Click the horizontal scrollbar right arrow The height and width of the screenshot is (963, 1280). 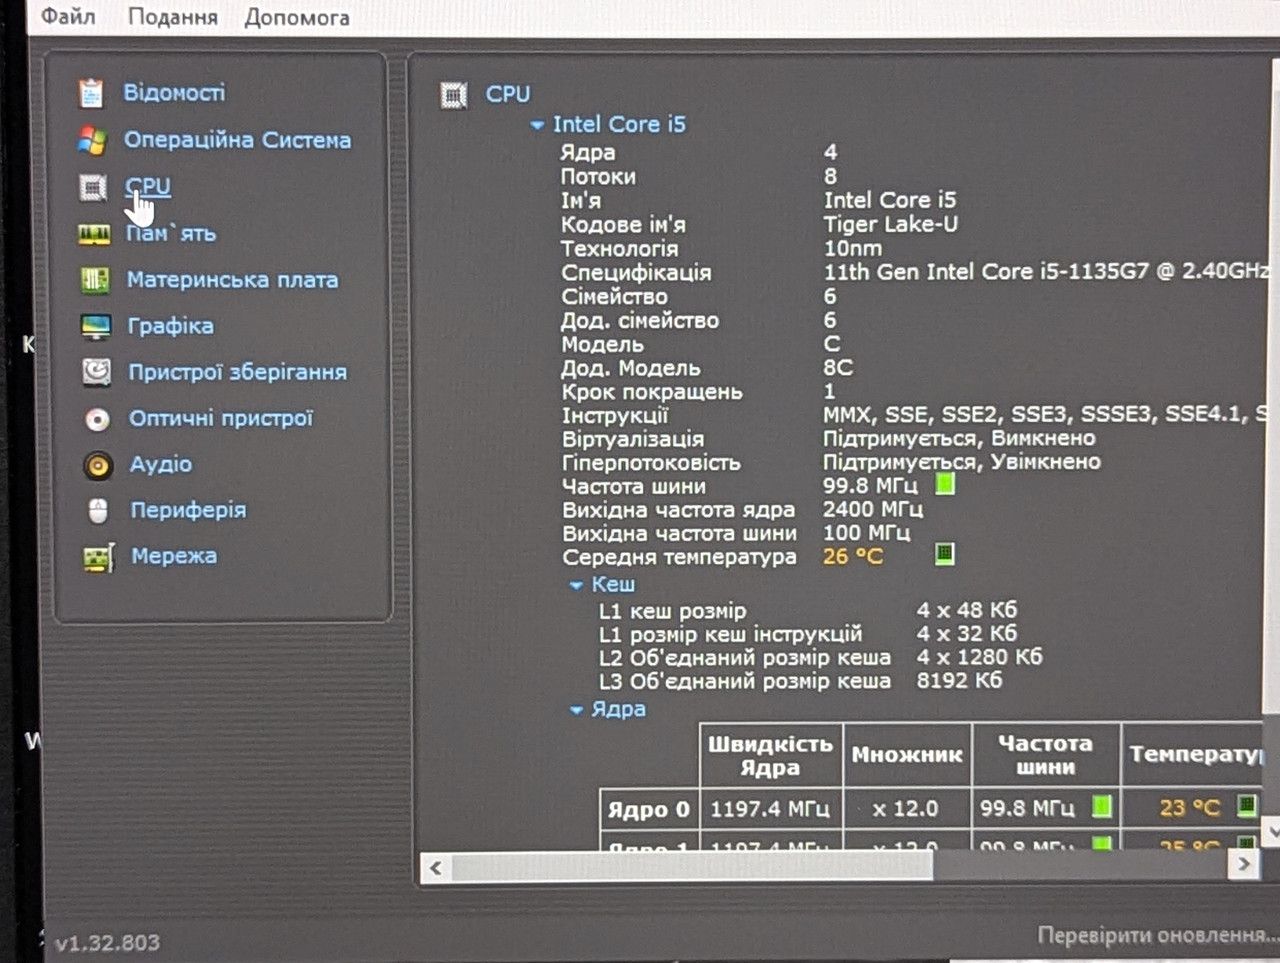click(x=1243, y=865)
